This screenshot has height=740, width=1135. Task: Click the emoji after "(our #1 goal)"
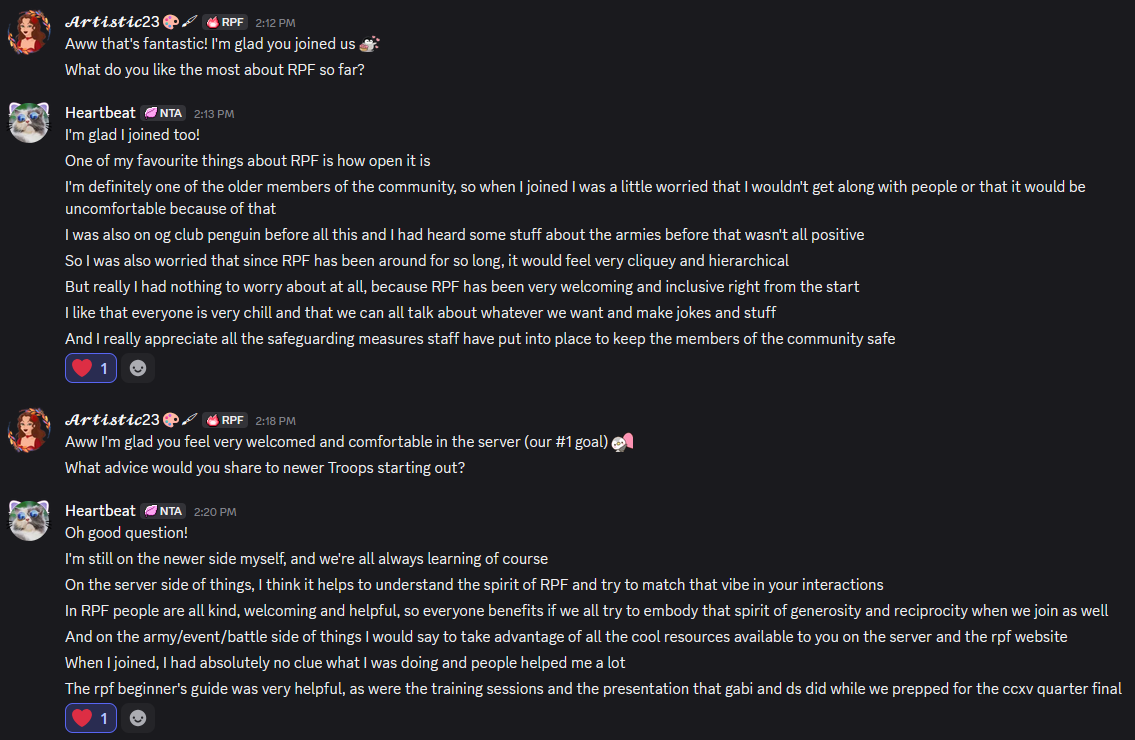pyautogui.click(x=622, y=442)
